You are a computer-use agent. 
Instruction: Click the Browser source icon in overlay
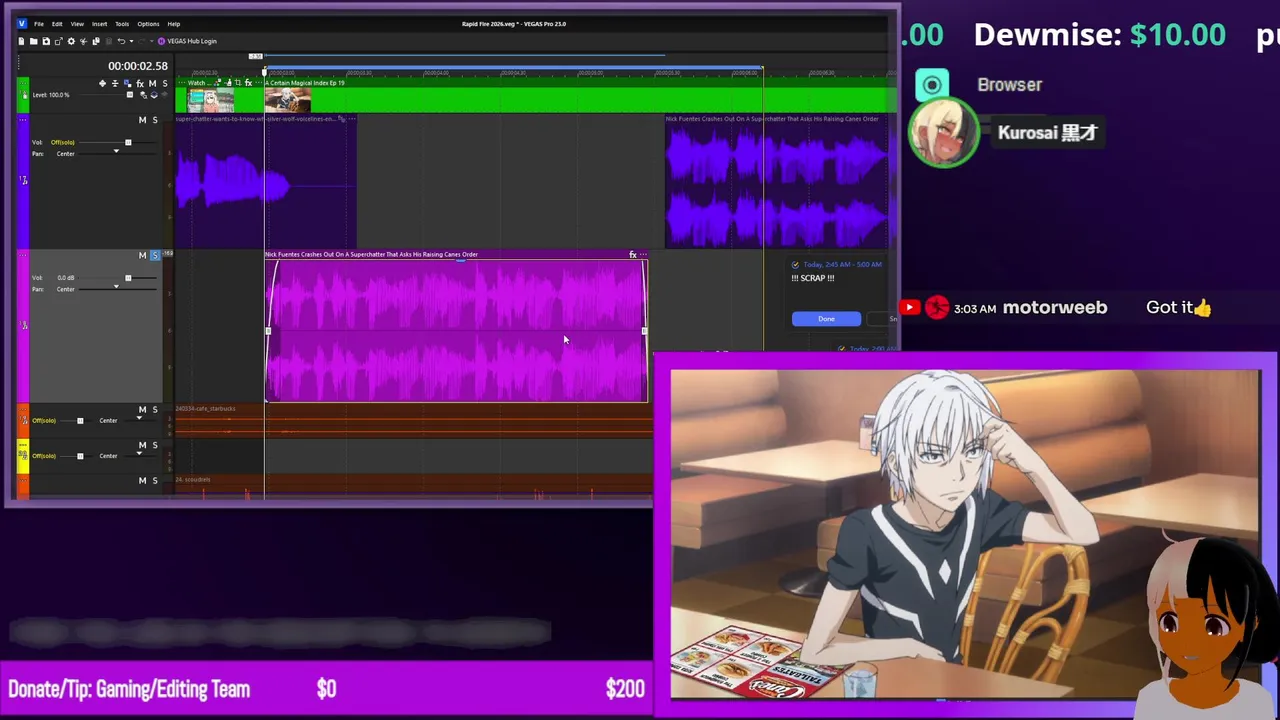tap(932, 85)
